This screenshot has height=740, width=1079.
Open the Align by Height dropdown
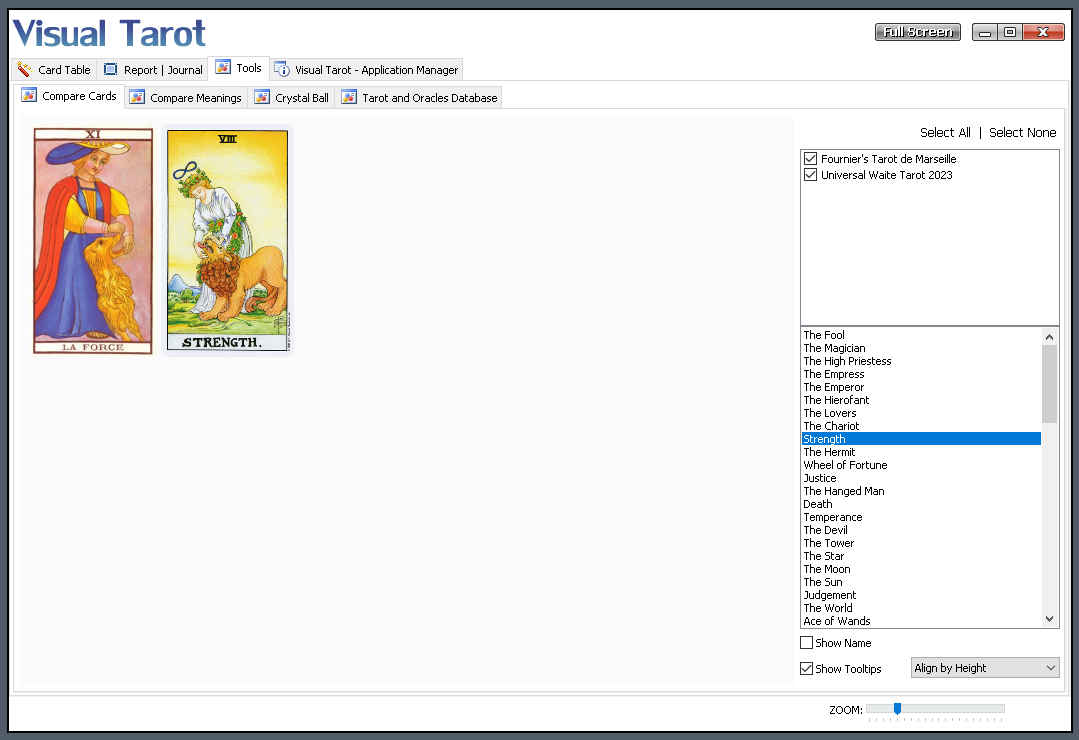(985, 668)
